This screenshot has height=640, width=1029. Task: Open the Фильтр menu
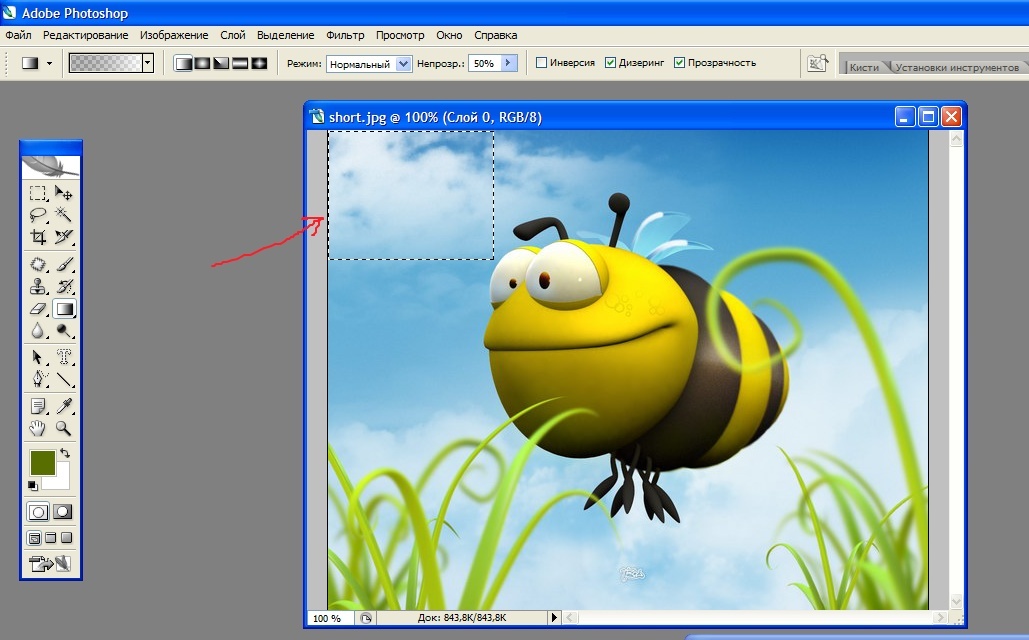point(345,35)
